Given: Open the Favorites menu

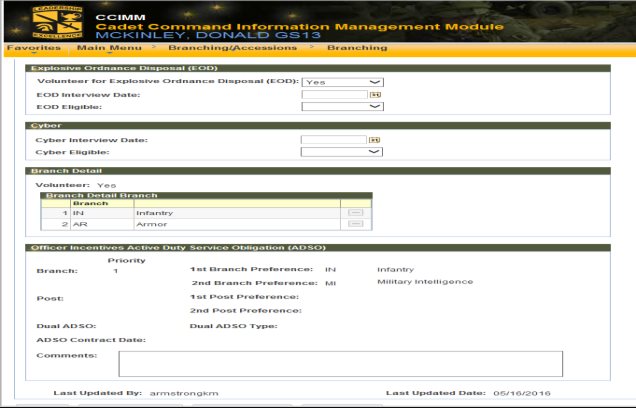Looking at the screenshot, I should click(x=34, y=48).
